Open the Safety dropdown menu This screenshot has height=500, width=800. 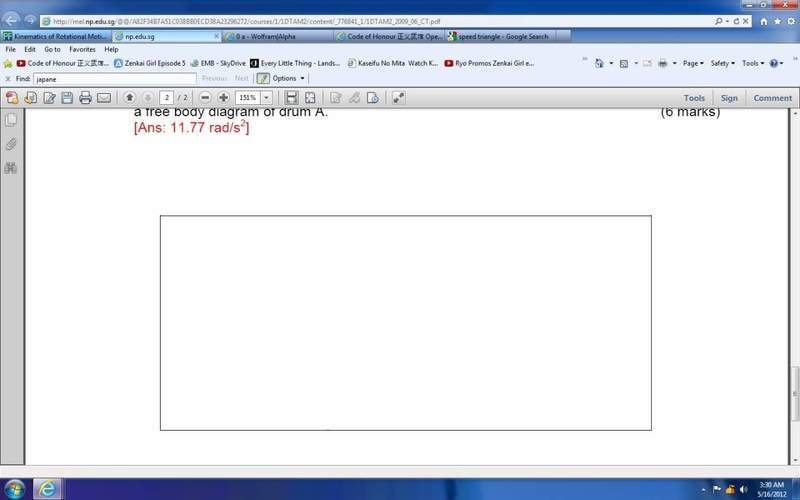[722, 63]
